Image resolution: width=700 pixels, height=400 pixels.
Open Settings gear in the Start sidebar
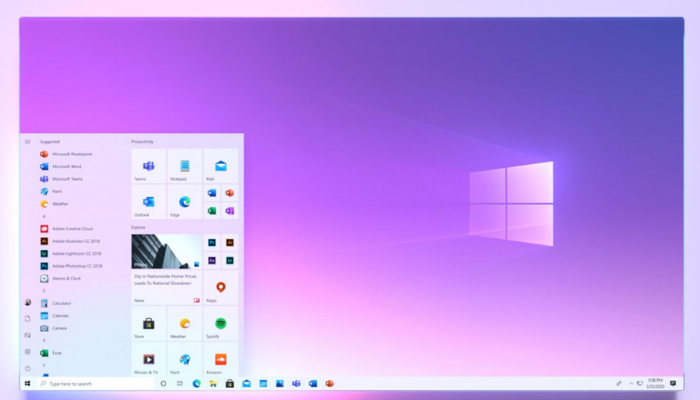(28, 352)
